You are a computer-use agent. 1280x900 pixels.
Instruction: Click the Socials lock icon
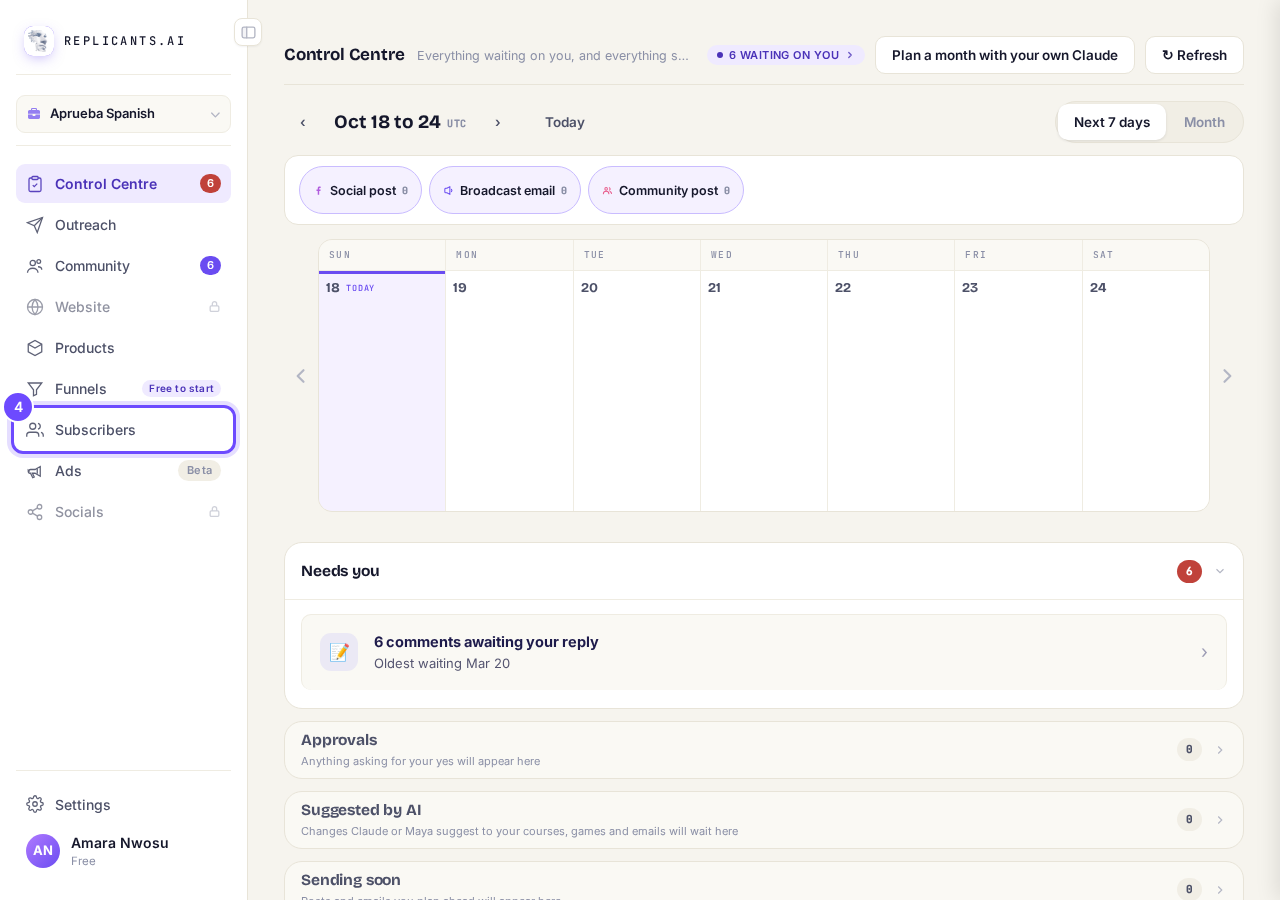(214, 512)
